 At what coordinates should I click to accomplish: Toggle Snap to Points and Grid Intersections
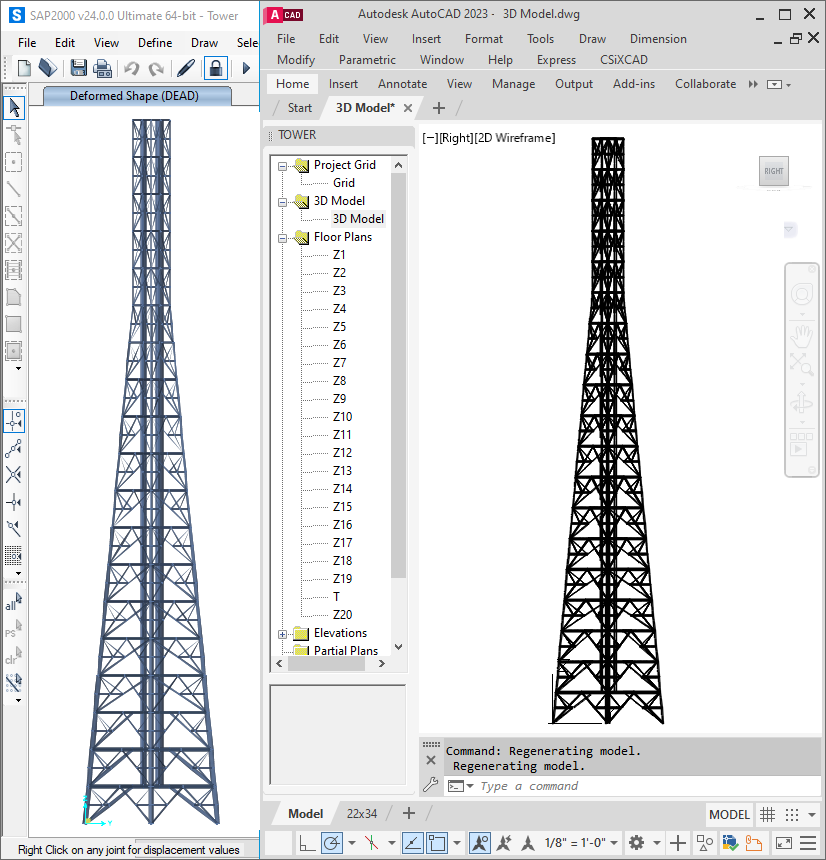14,421
